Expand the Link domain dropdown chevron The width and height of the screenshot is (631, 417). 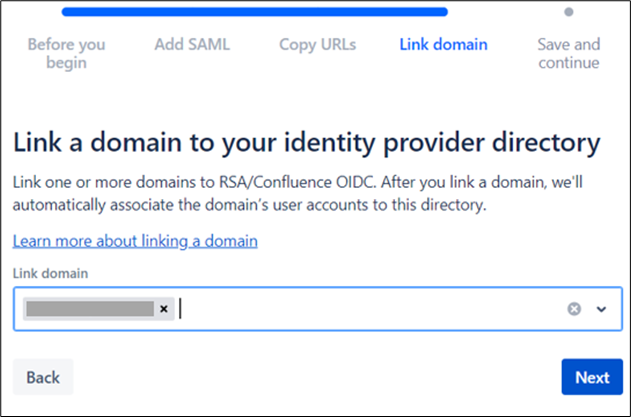[x=601, y=309]
